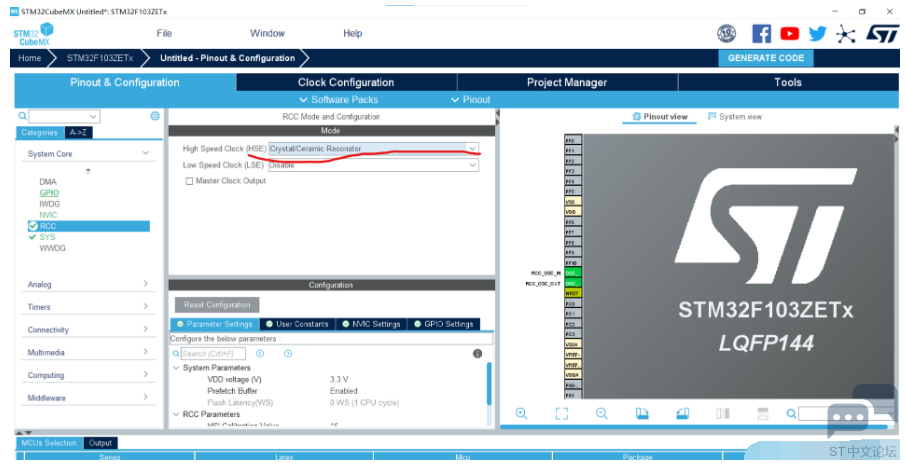Click the NRST pin on chip
Image resolution: width=906 pixels, height=467 pixels.
coord(573,294)
